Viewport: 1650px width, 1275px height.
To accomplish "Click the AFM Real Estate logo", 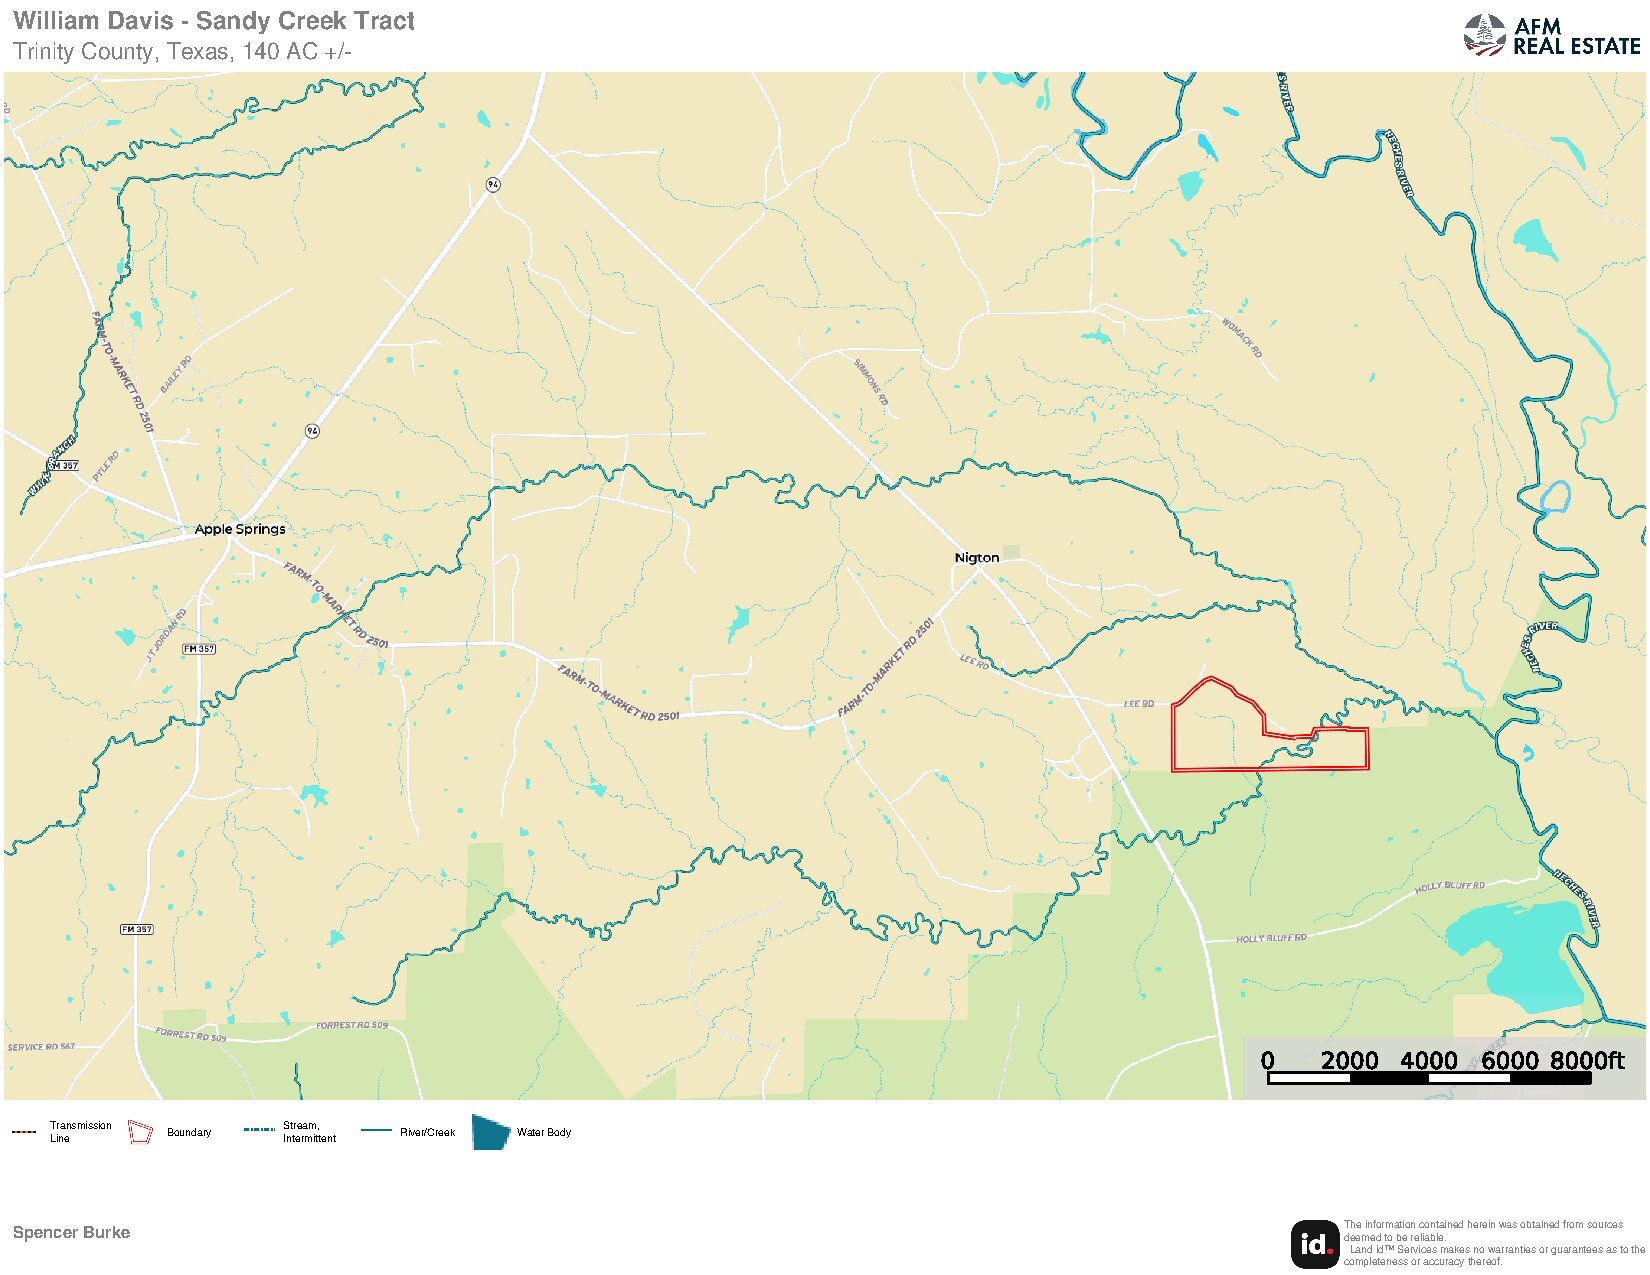I will [x=1552, y=36].
